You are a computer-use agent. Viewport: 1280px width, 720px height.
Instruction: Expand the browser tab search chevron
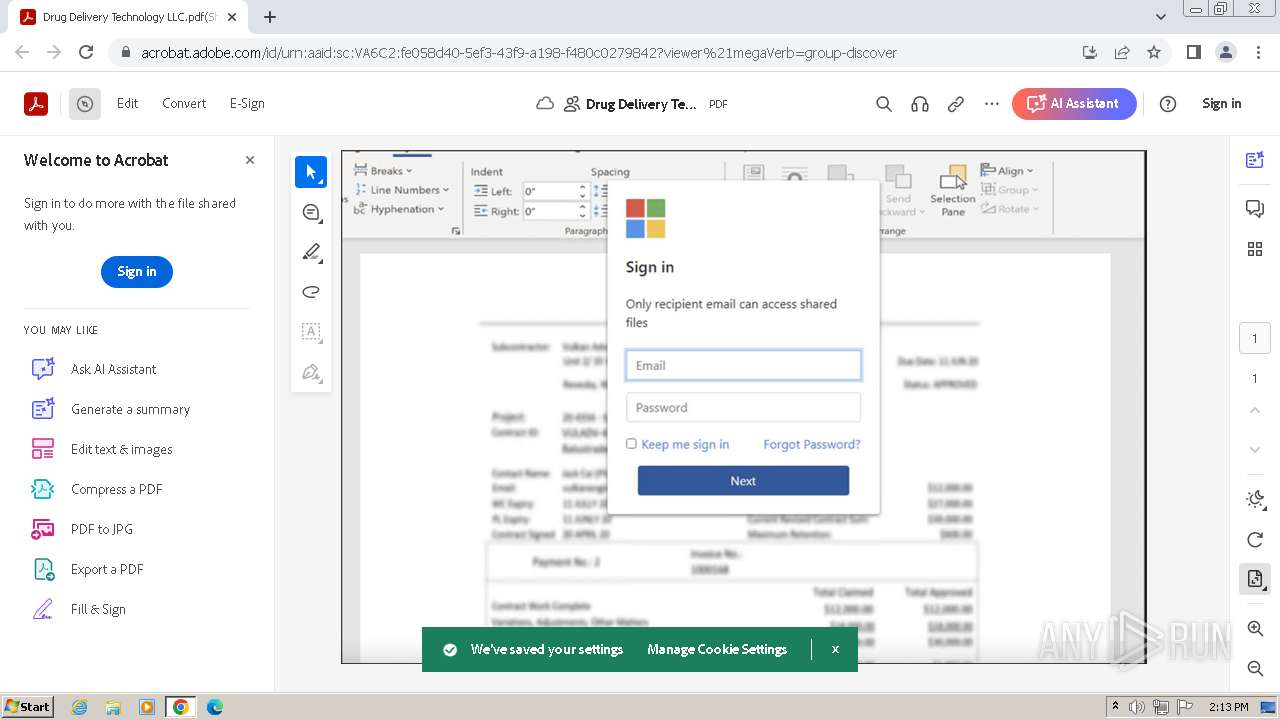pos(1161,17)
